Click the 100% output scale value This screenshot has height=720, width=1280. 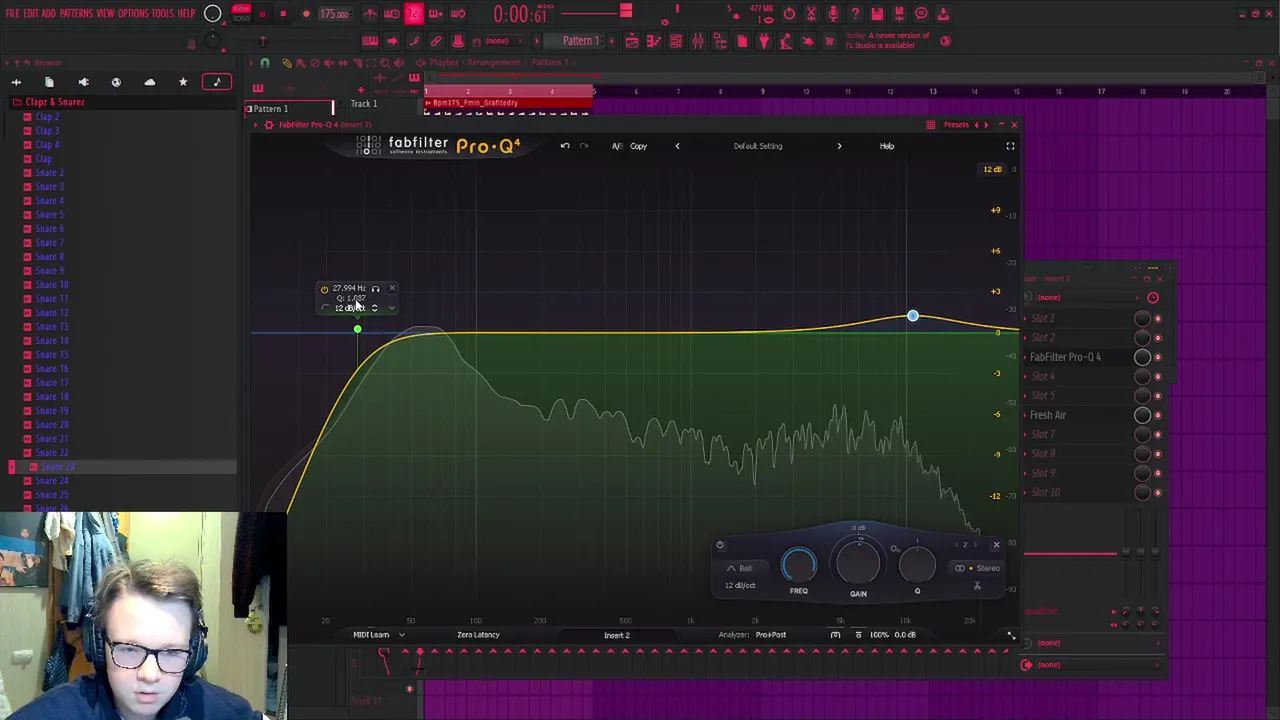pos(879,635)
